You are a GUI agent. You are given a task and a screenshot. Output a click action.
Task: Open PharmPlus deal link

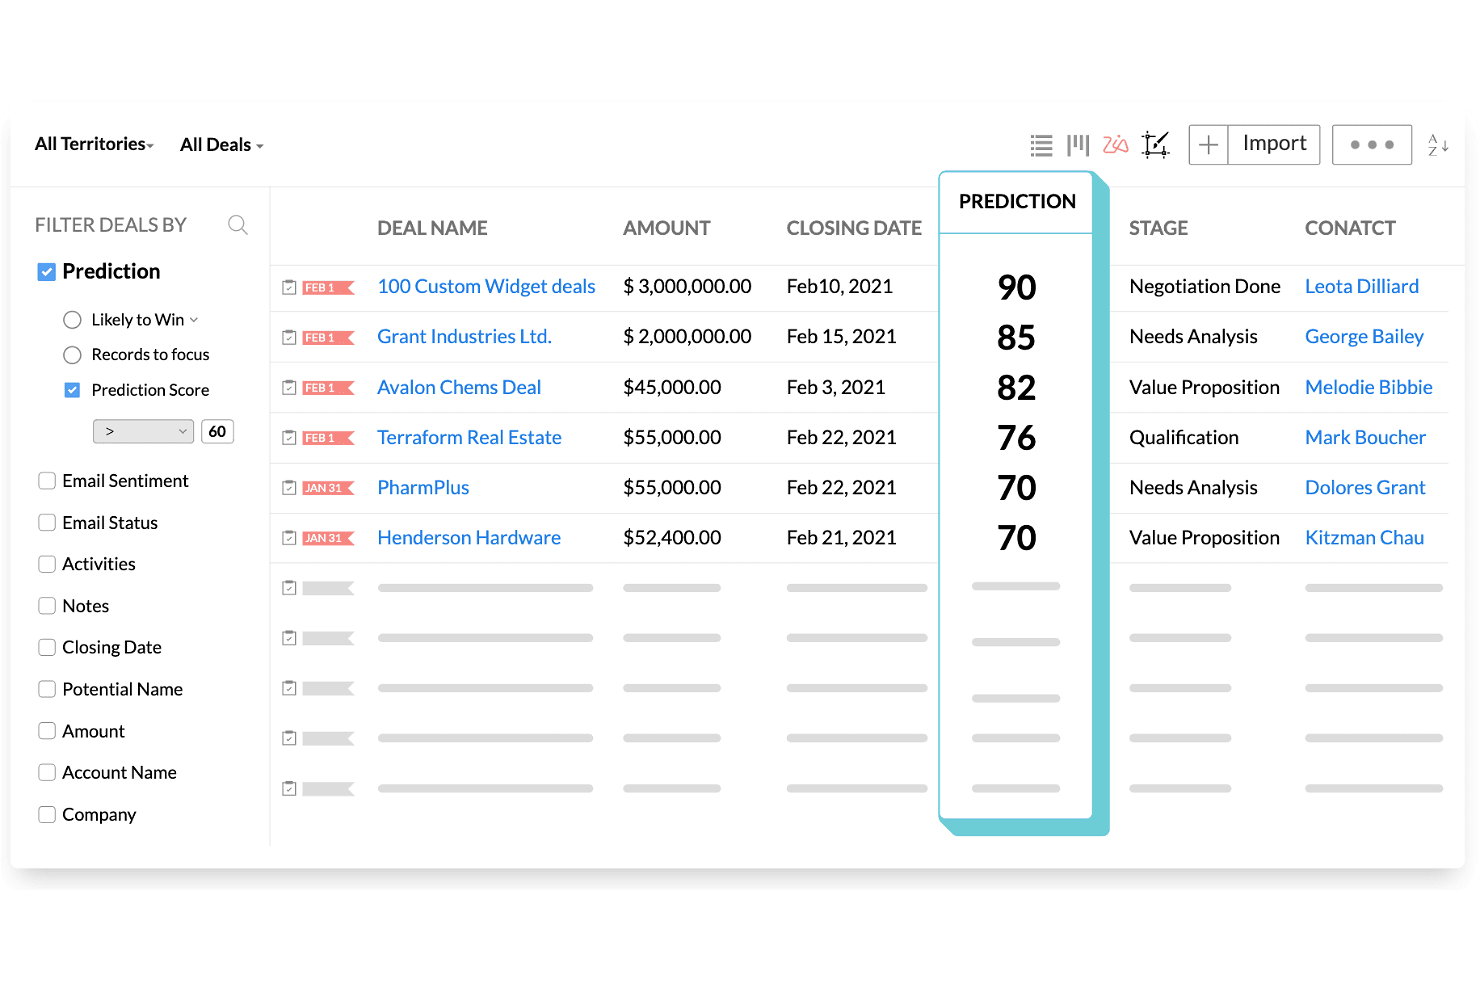423,488
